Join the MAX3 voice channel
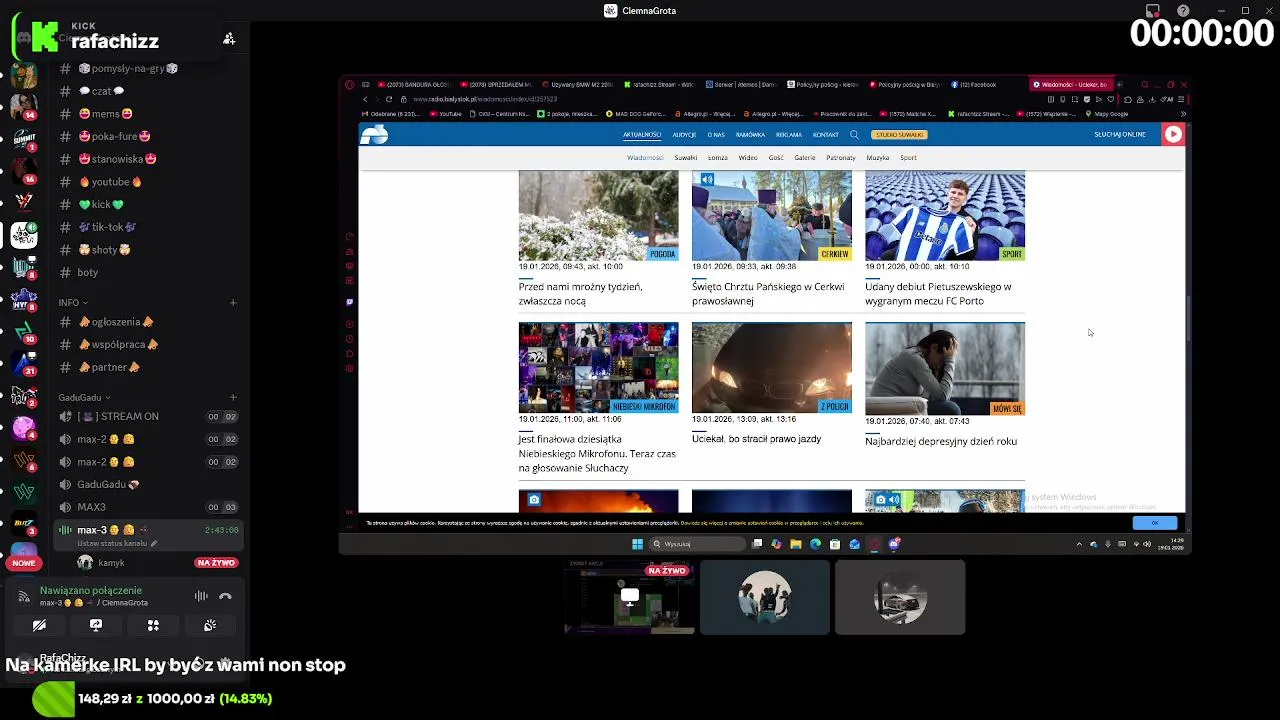This screenshot has height=720, width=1280. tap(146, 507)
